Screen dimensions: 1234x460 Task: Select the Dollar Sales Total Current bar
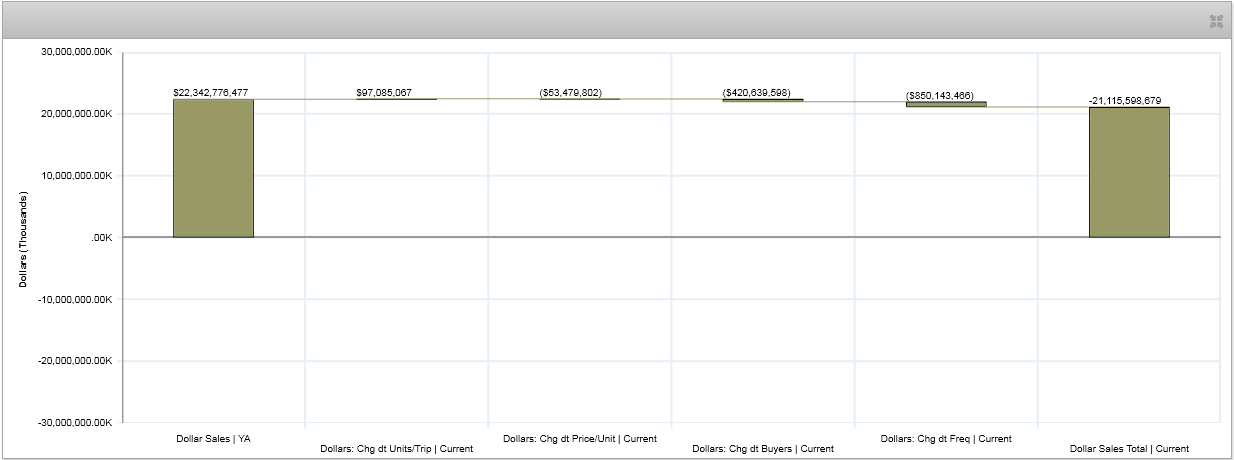pyautogui.click(x=1129, y=172)
